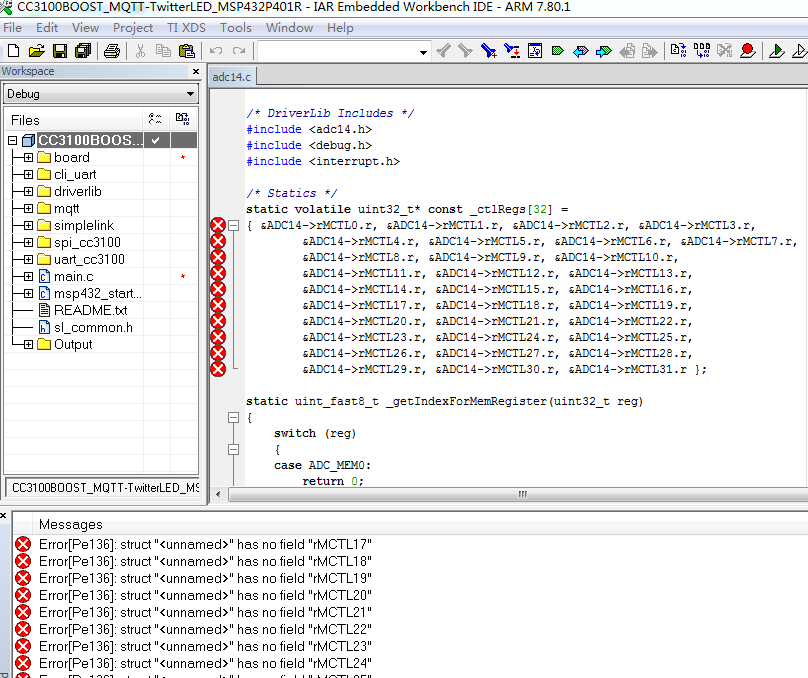Collapse the switch block fold marker
The height and width of the screenshot is (678, 808).
point(233,449)
